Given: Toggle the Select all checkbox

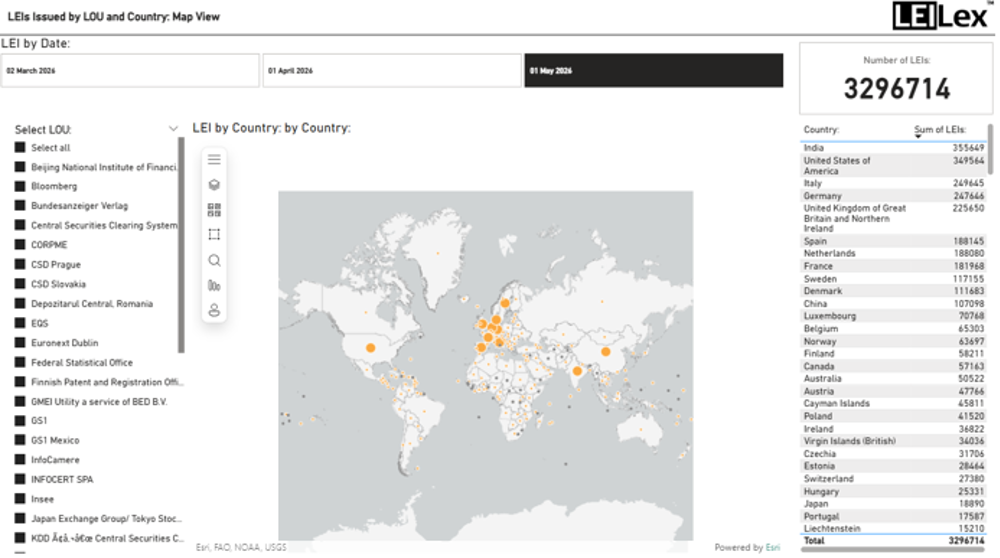Looking at the screenshot, I should (x=20, y=147).
